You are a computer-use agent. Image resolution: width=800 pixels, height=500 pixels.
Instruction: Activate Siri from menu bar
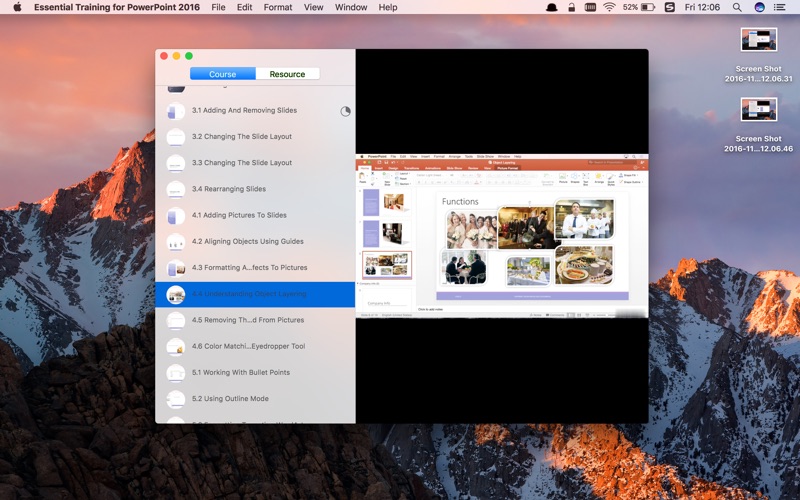pyautogui.click(x=759, y=7)
